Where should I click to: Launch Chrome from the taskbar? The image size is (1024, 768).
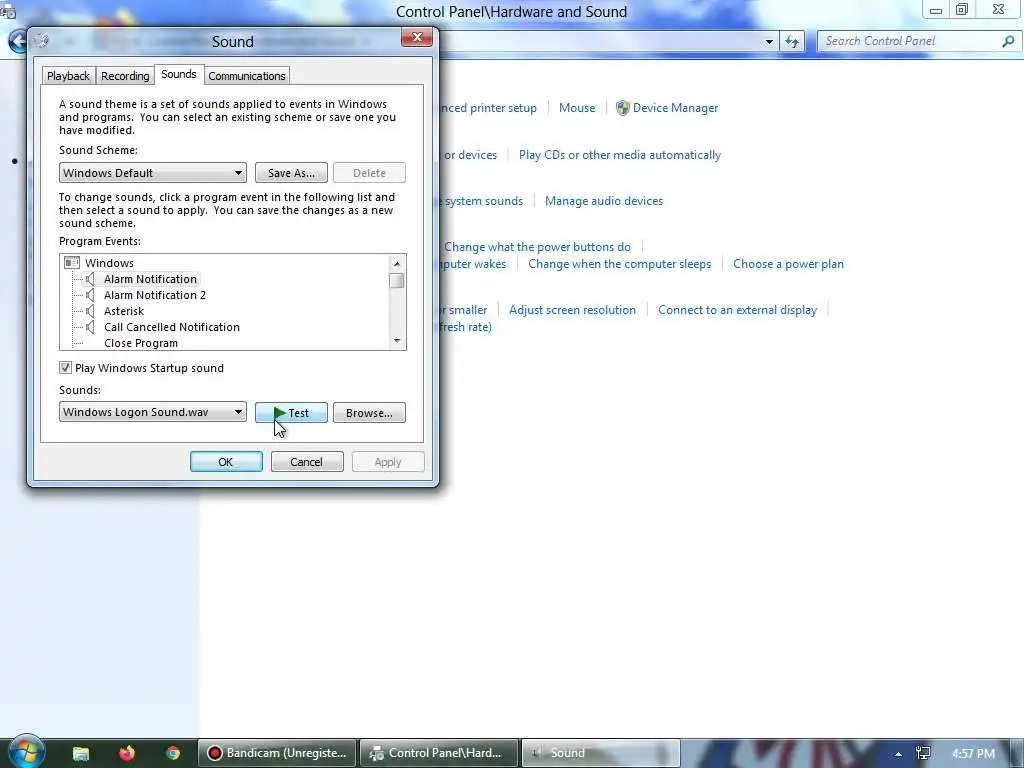[173, 753]
